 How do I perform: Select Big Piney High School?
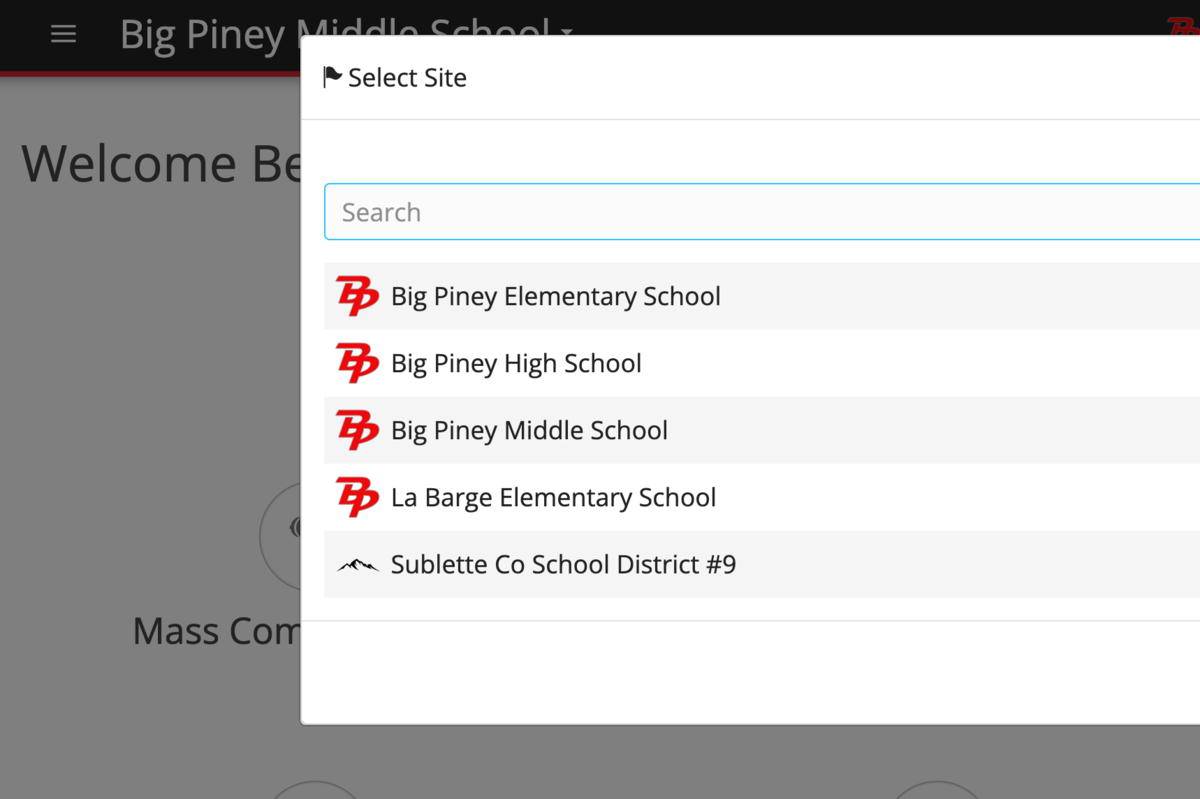[516, 363]
